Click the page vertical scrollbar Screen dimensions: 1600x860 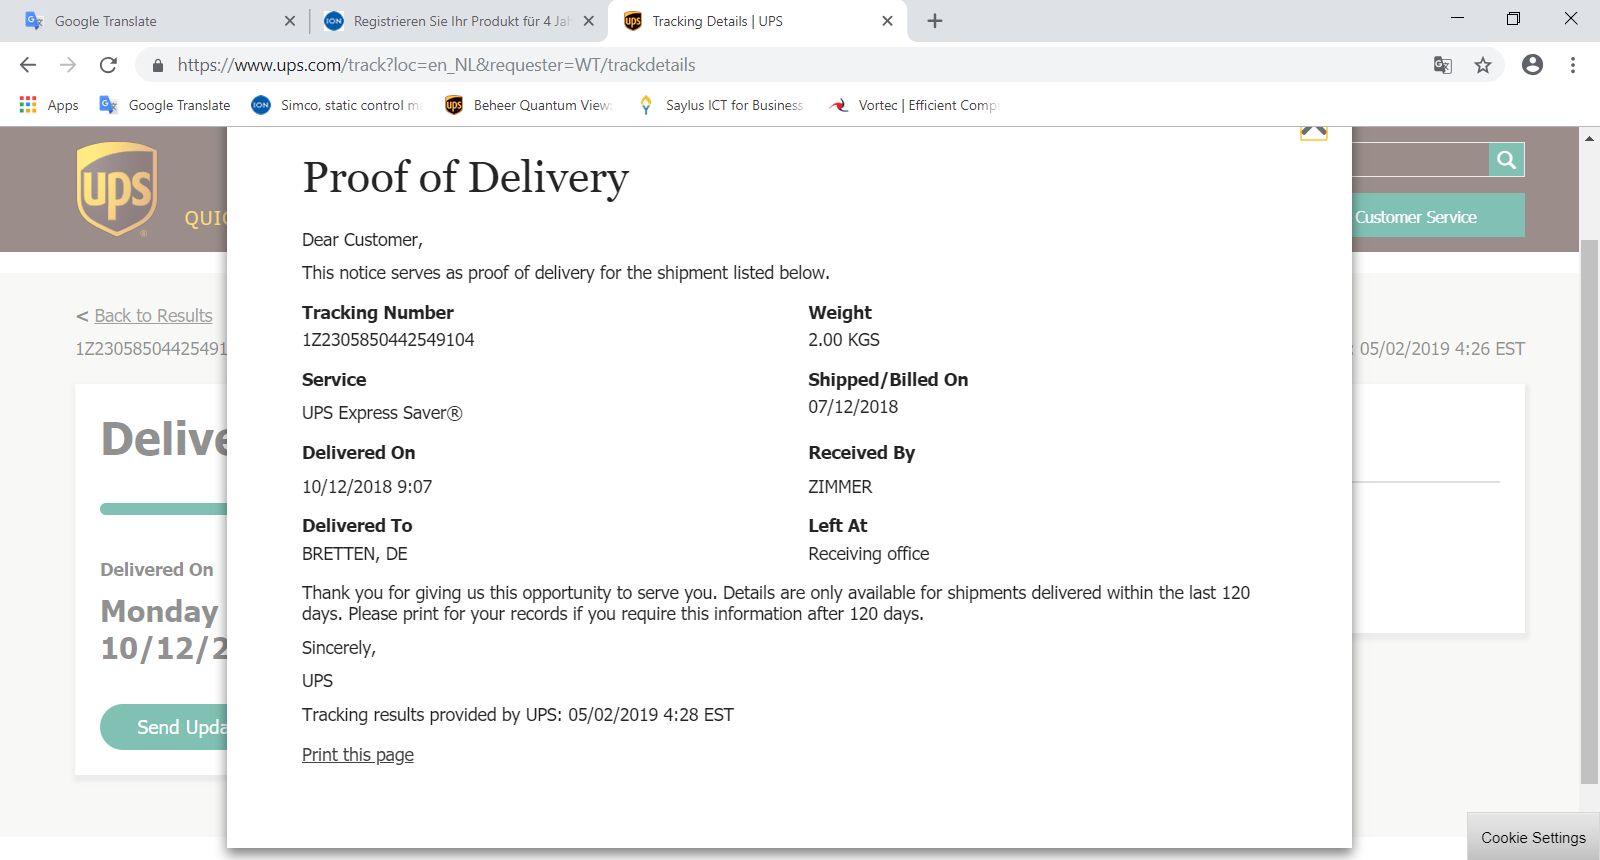pyautogui.click(x=1589, y=512)
